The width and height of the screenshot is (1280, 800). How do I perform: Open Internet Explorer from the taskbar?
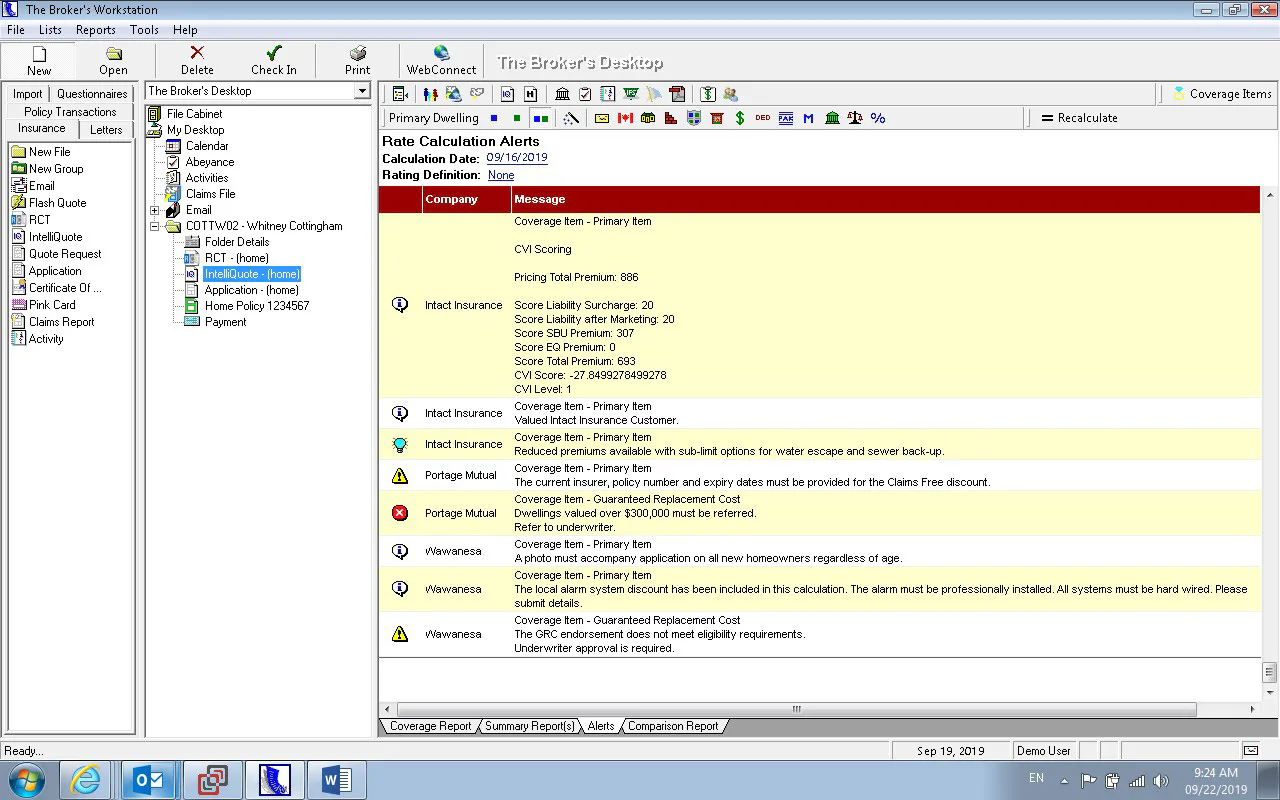(87, 780)
